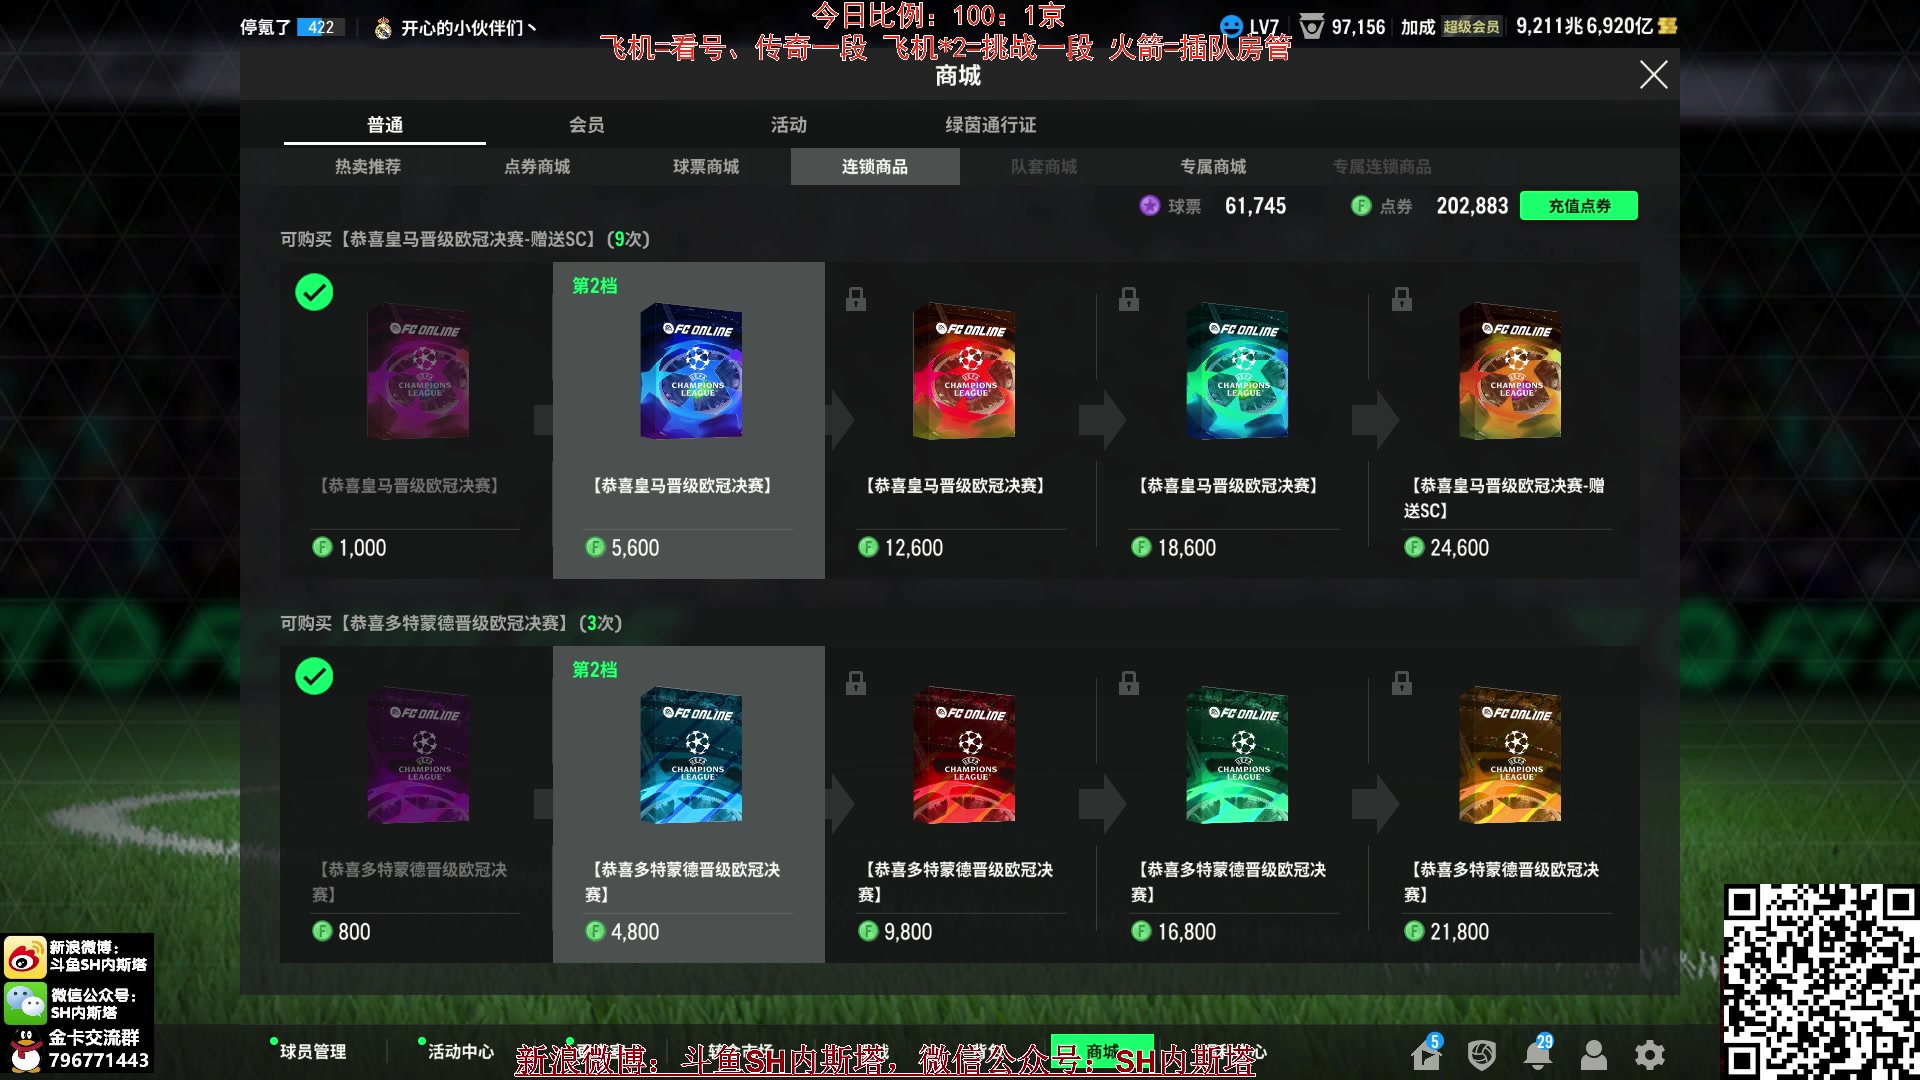
Task: Open 球员管理 in the bottom bar
Action: click(x=313, y=1052)
